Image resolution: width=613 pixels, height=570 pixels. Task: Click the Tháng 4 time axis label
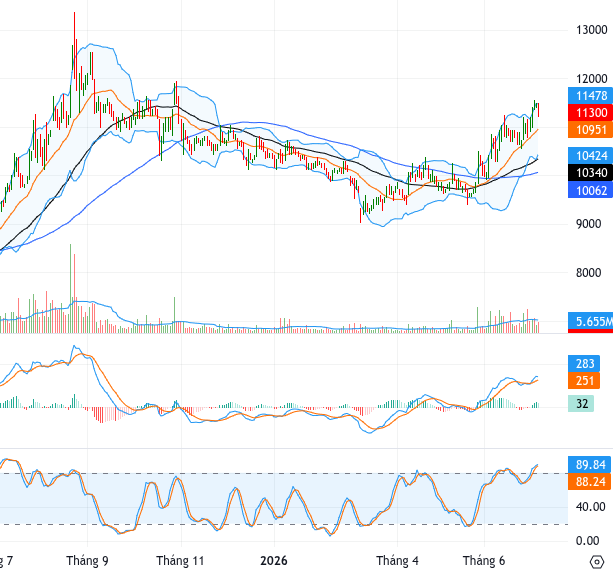click(x=397, y=561)
